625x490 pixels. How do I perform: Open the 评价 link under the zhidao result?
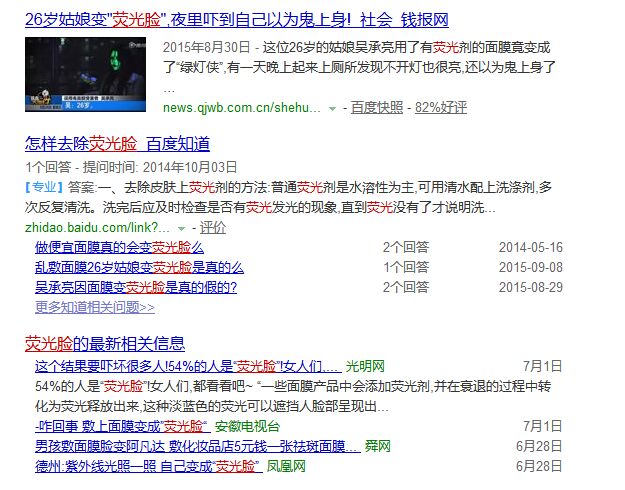click(212, 228)
